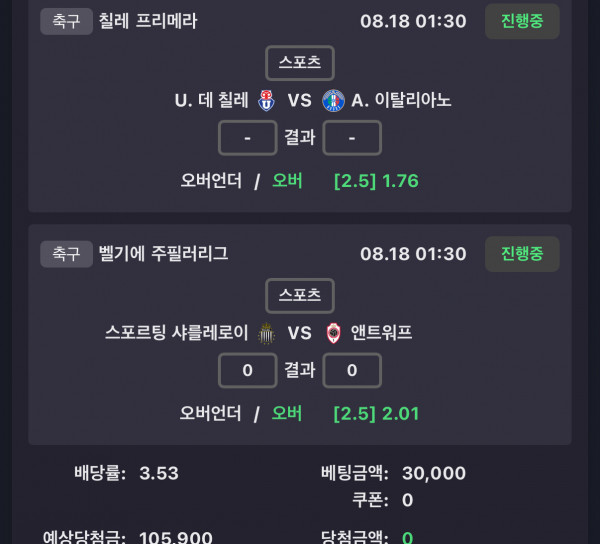Click the 배당률 3.53 value
600x544 pixels.
159,473
